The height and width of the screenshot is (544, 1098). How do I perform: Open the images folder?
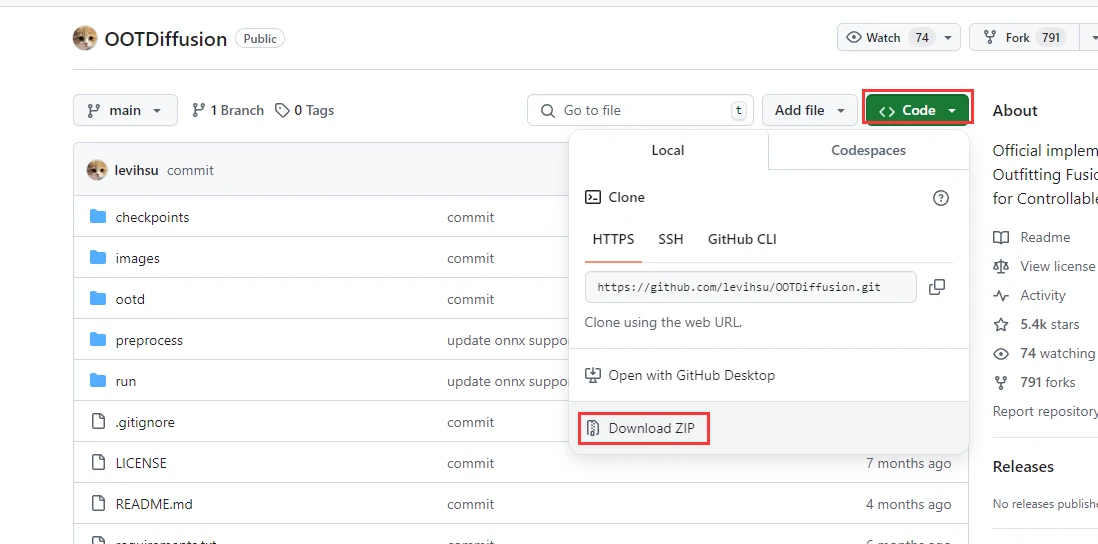(137, 258)
